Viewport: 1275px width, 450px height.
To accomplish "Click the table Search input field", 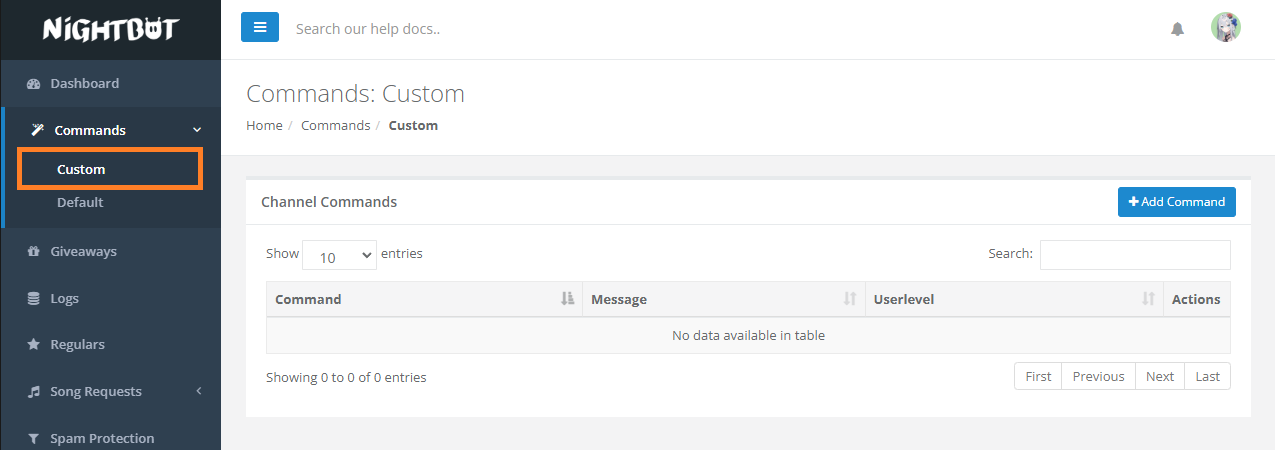I will click(1135, 255).
